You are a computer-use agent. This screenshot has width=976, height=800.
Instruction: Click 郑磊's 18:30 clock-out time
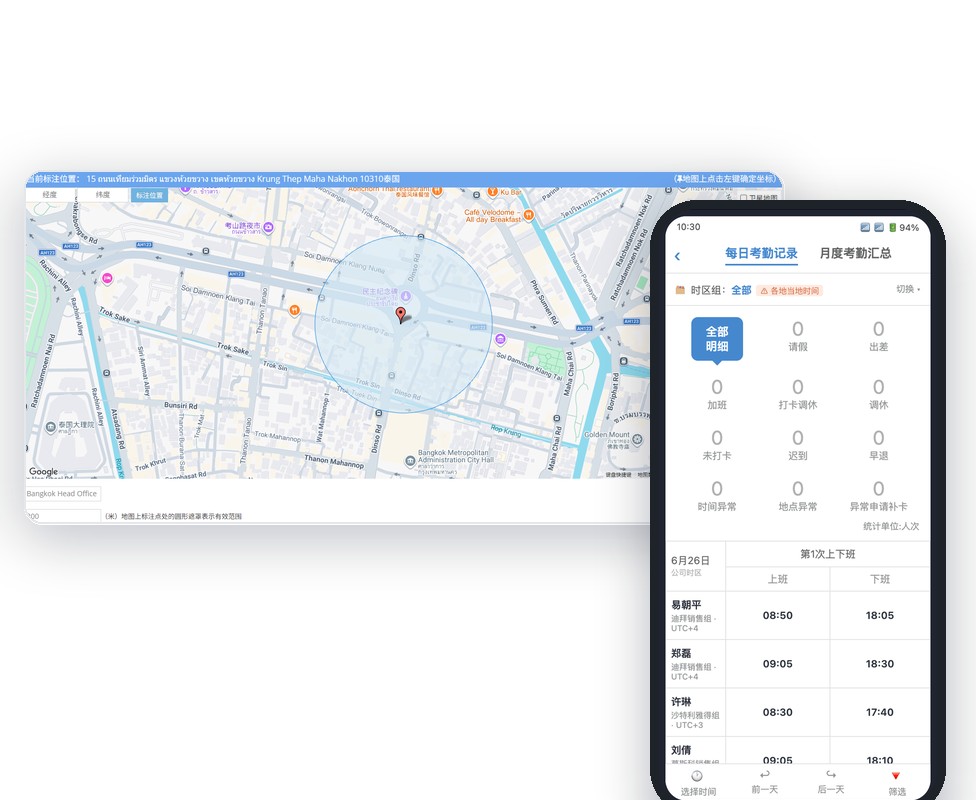click(880, 664)
